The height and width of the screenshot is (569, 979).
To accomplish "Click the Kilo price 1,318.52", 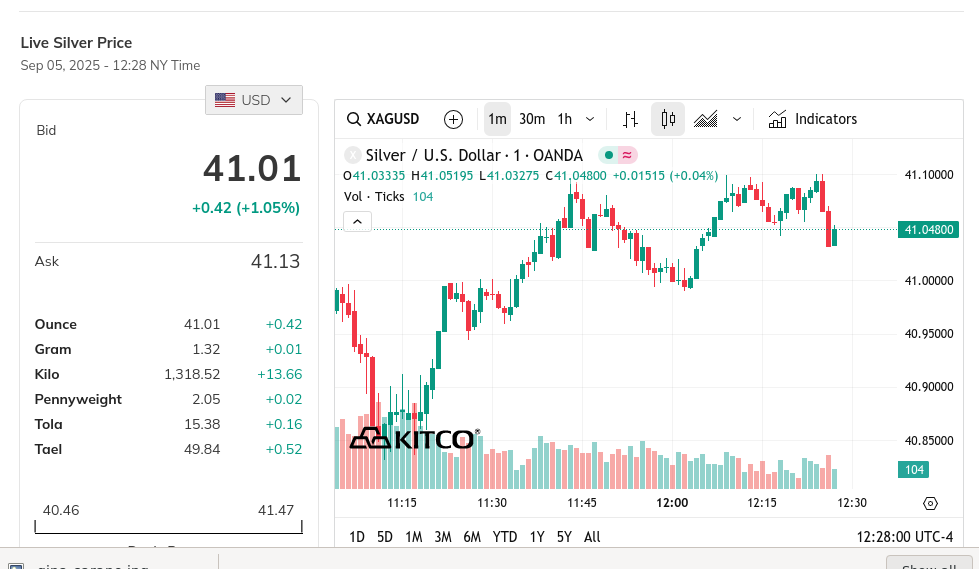I will (192, 374).
